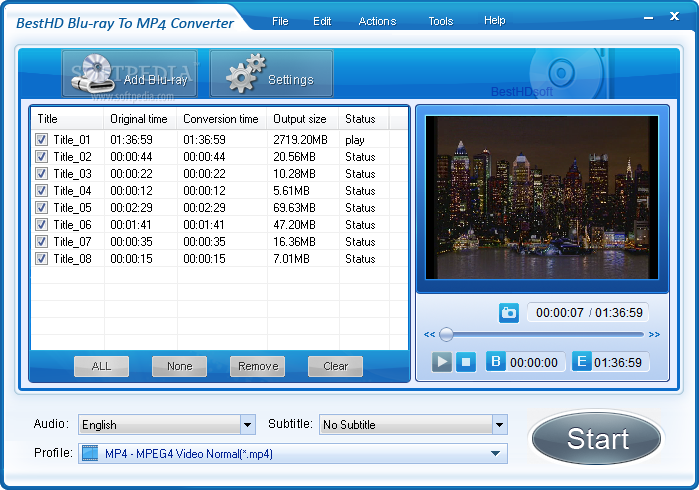Click the ALL button
This screenshot has height=490, width=699.
[101, 366]
